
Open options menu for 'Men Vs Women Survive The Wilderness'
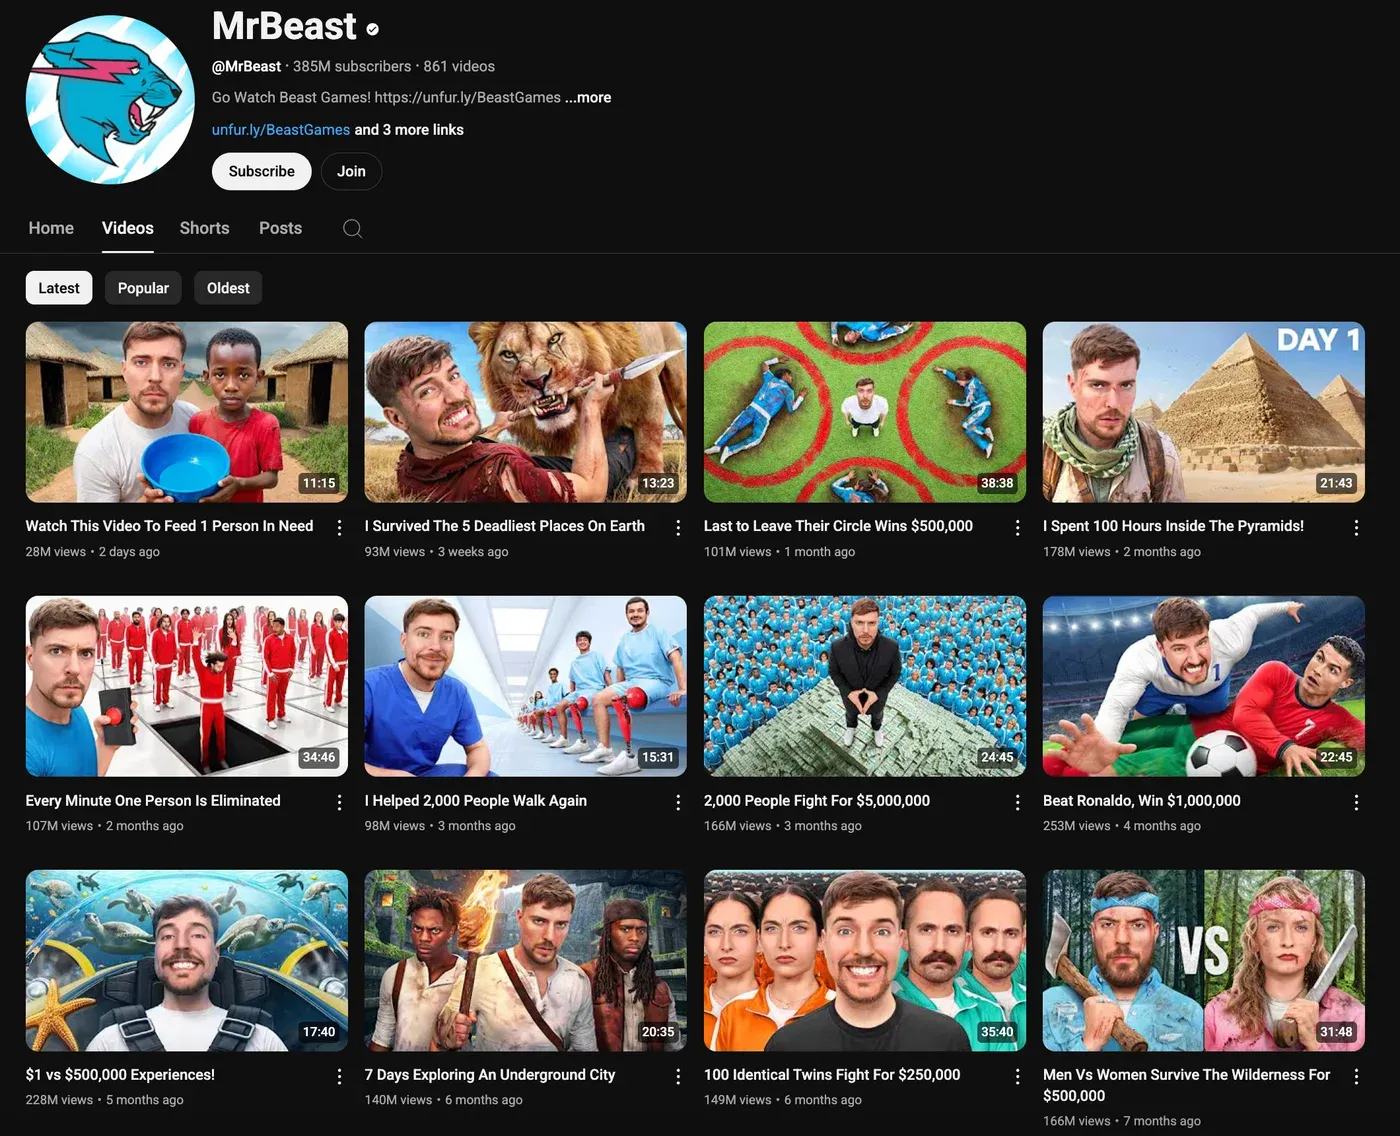1356,1076
